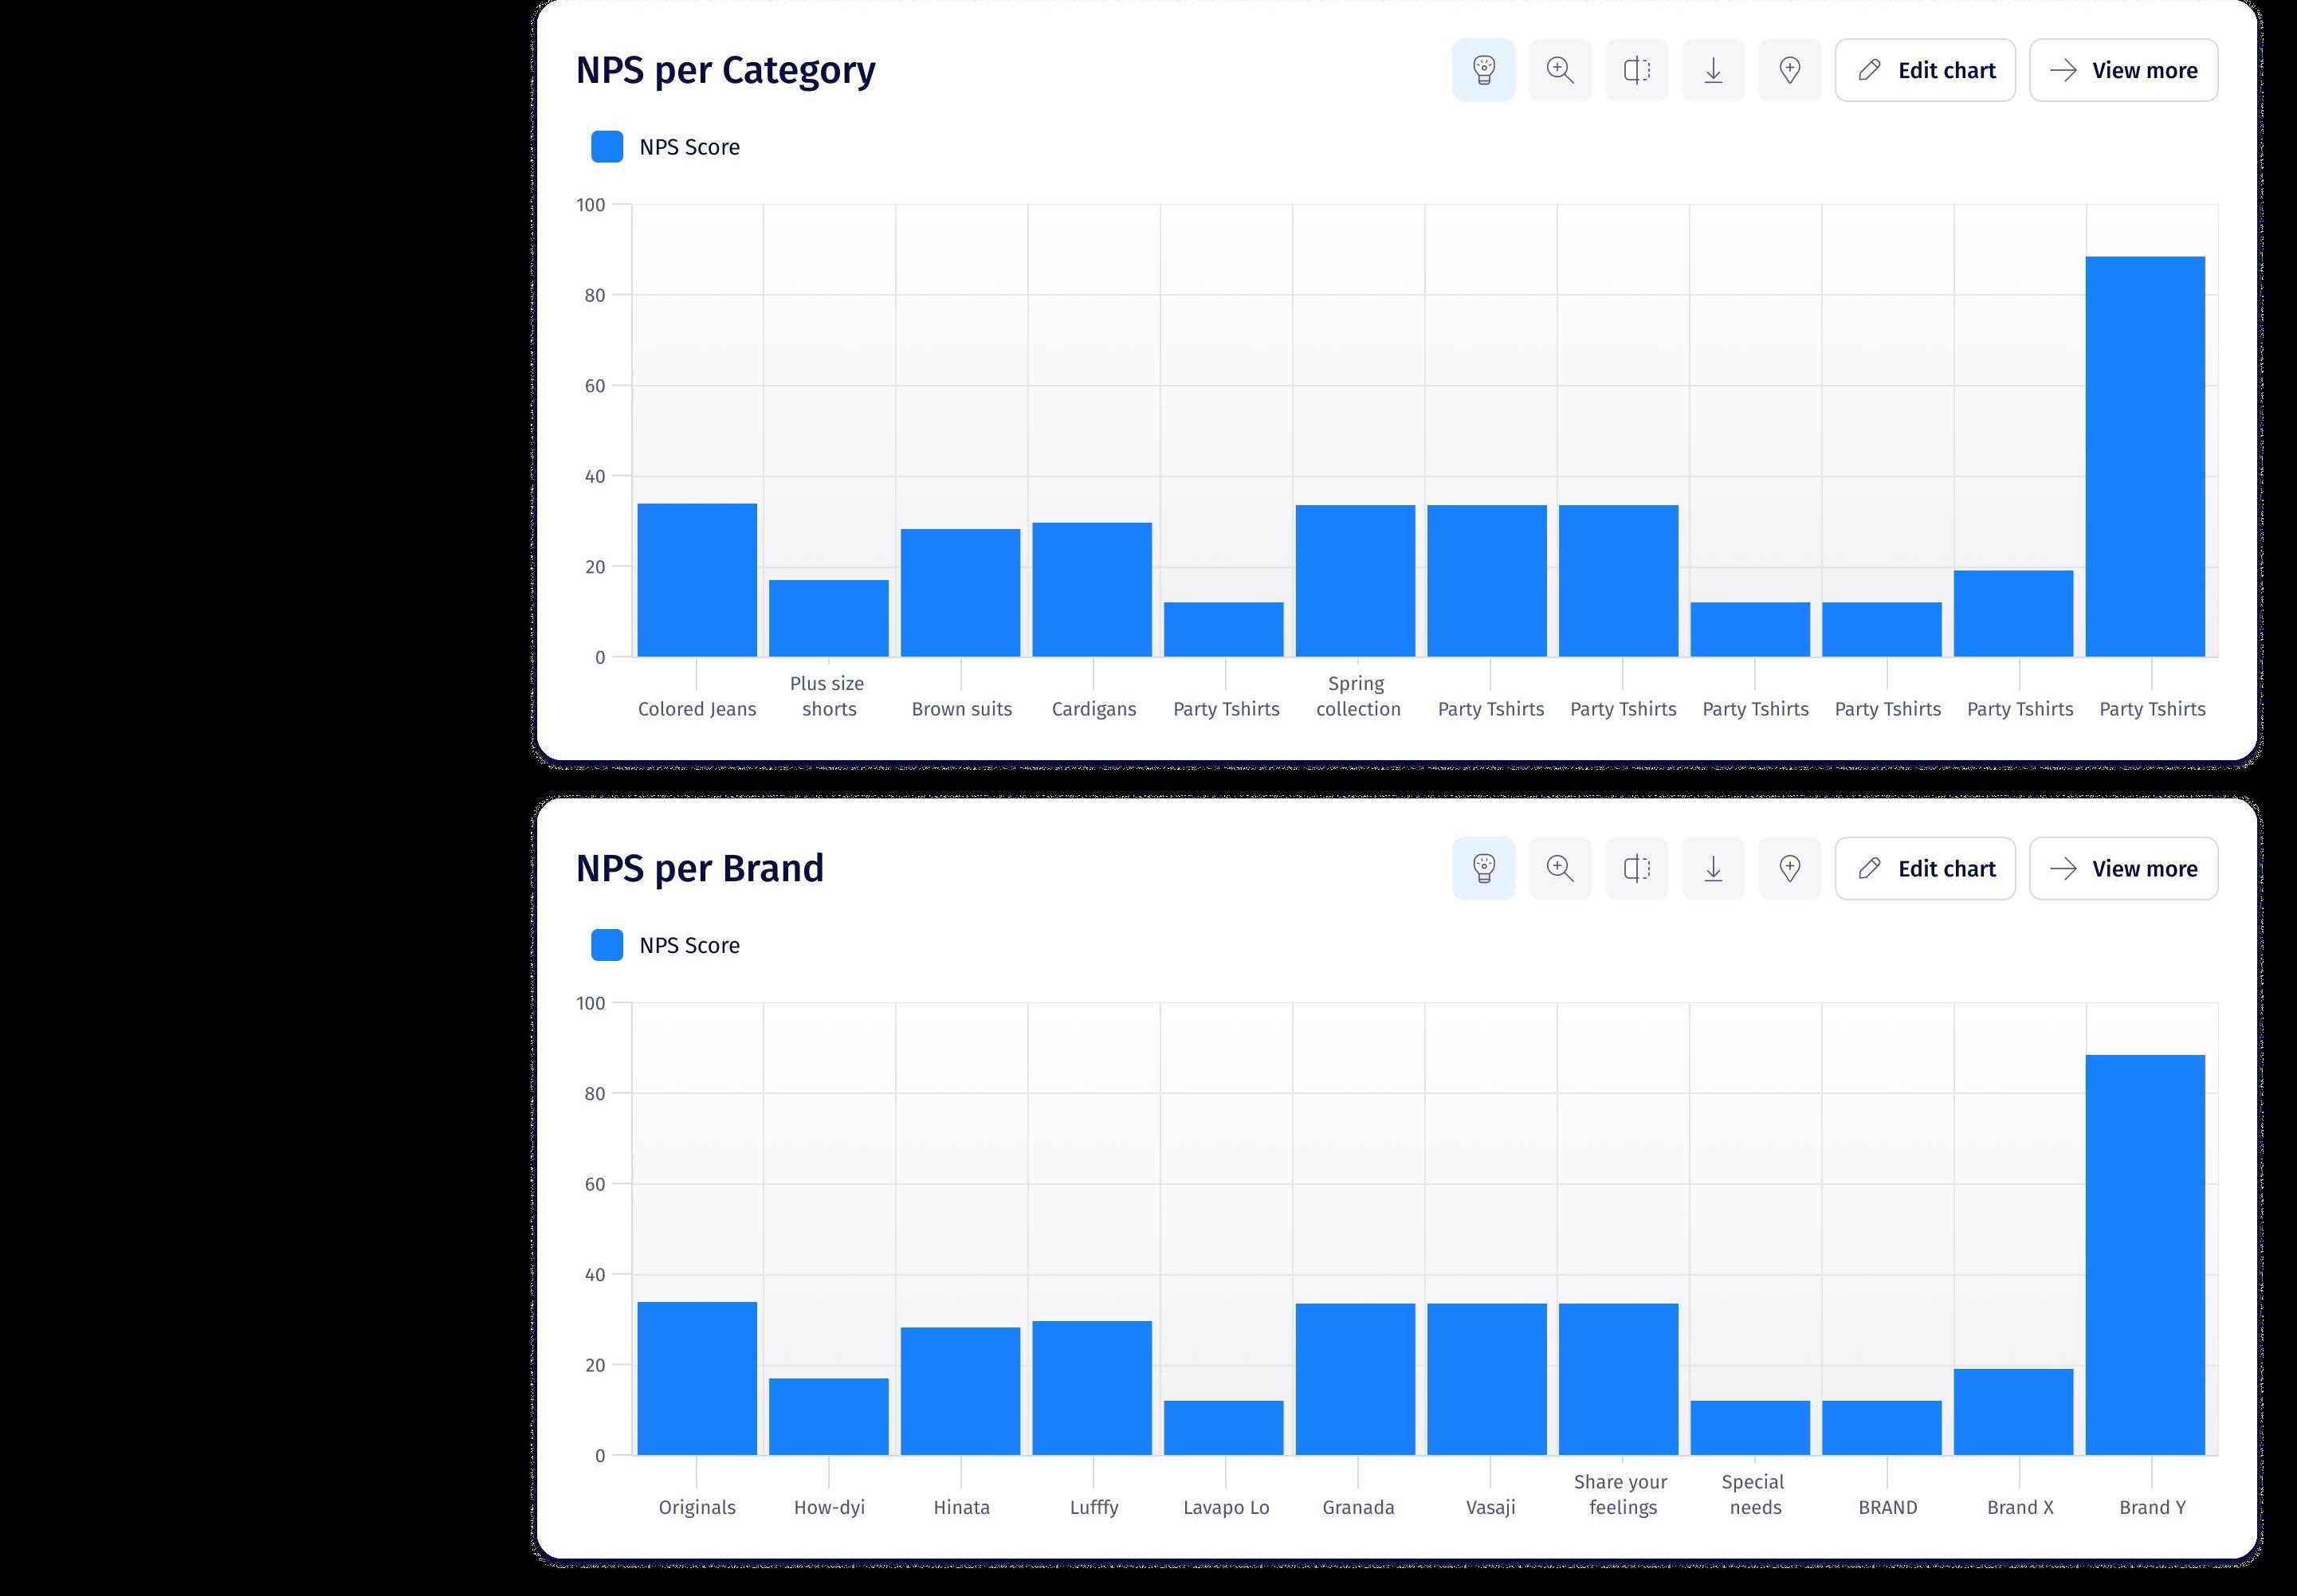This screenshot has height=1596, width=2297.
Task: Click the NPS per Category title
Action: tap(726, 70)
